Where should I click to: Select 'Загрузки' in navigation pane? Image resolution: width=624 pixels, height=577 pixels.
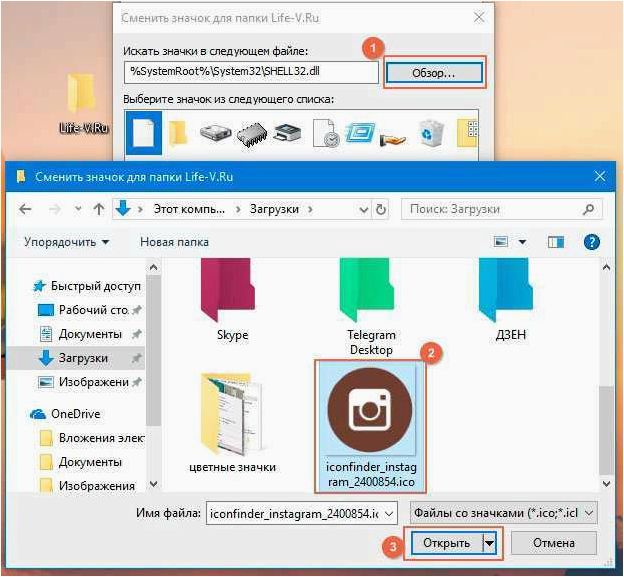(83, 358)
